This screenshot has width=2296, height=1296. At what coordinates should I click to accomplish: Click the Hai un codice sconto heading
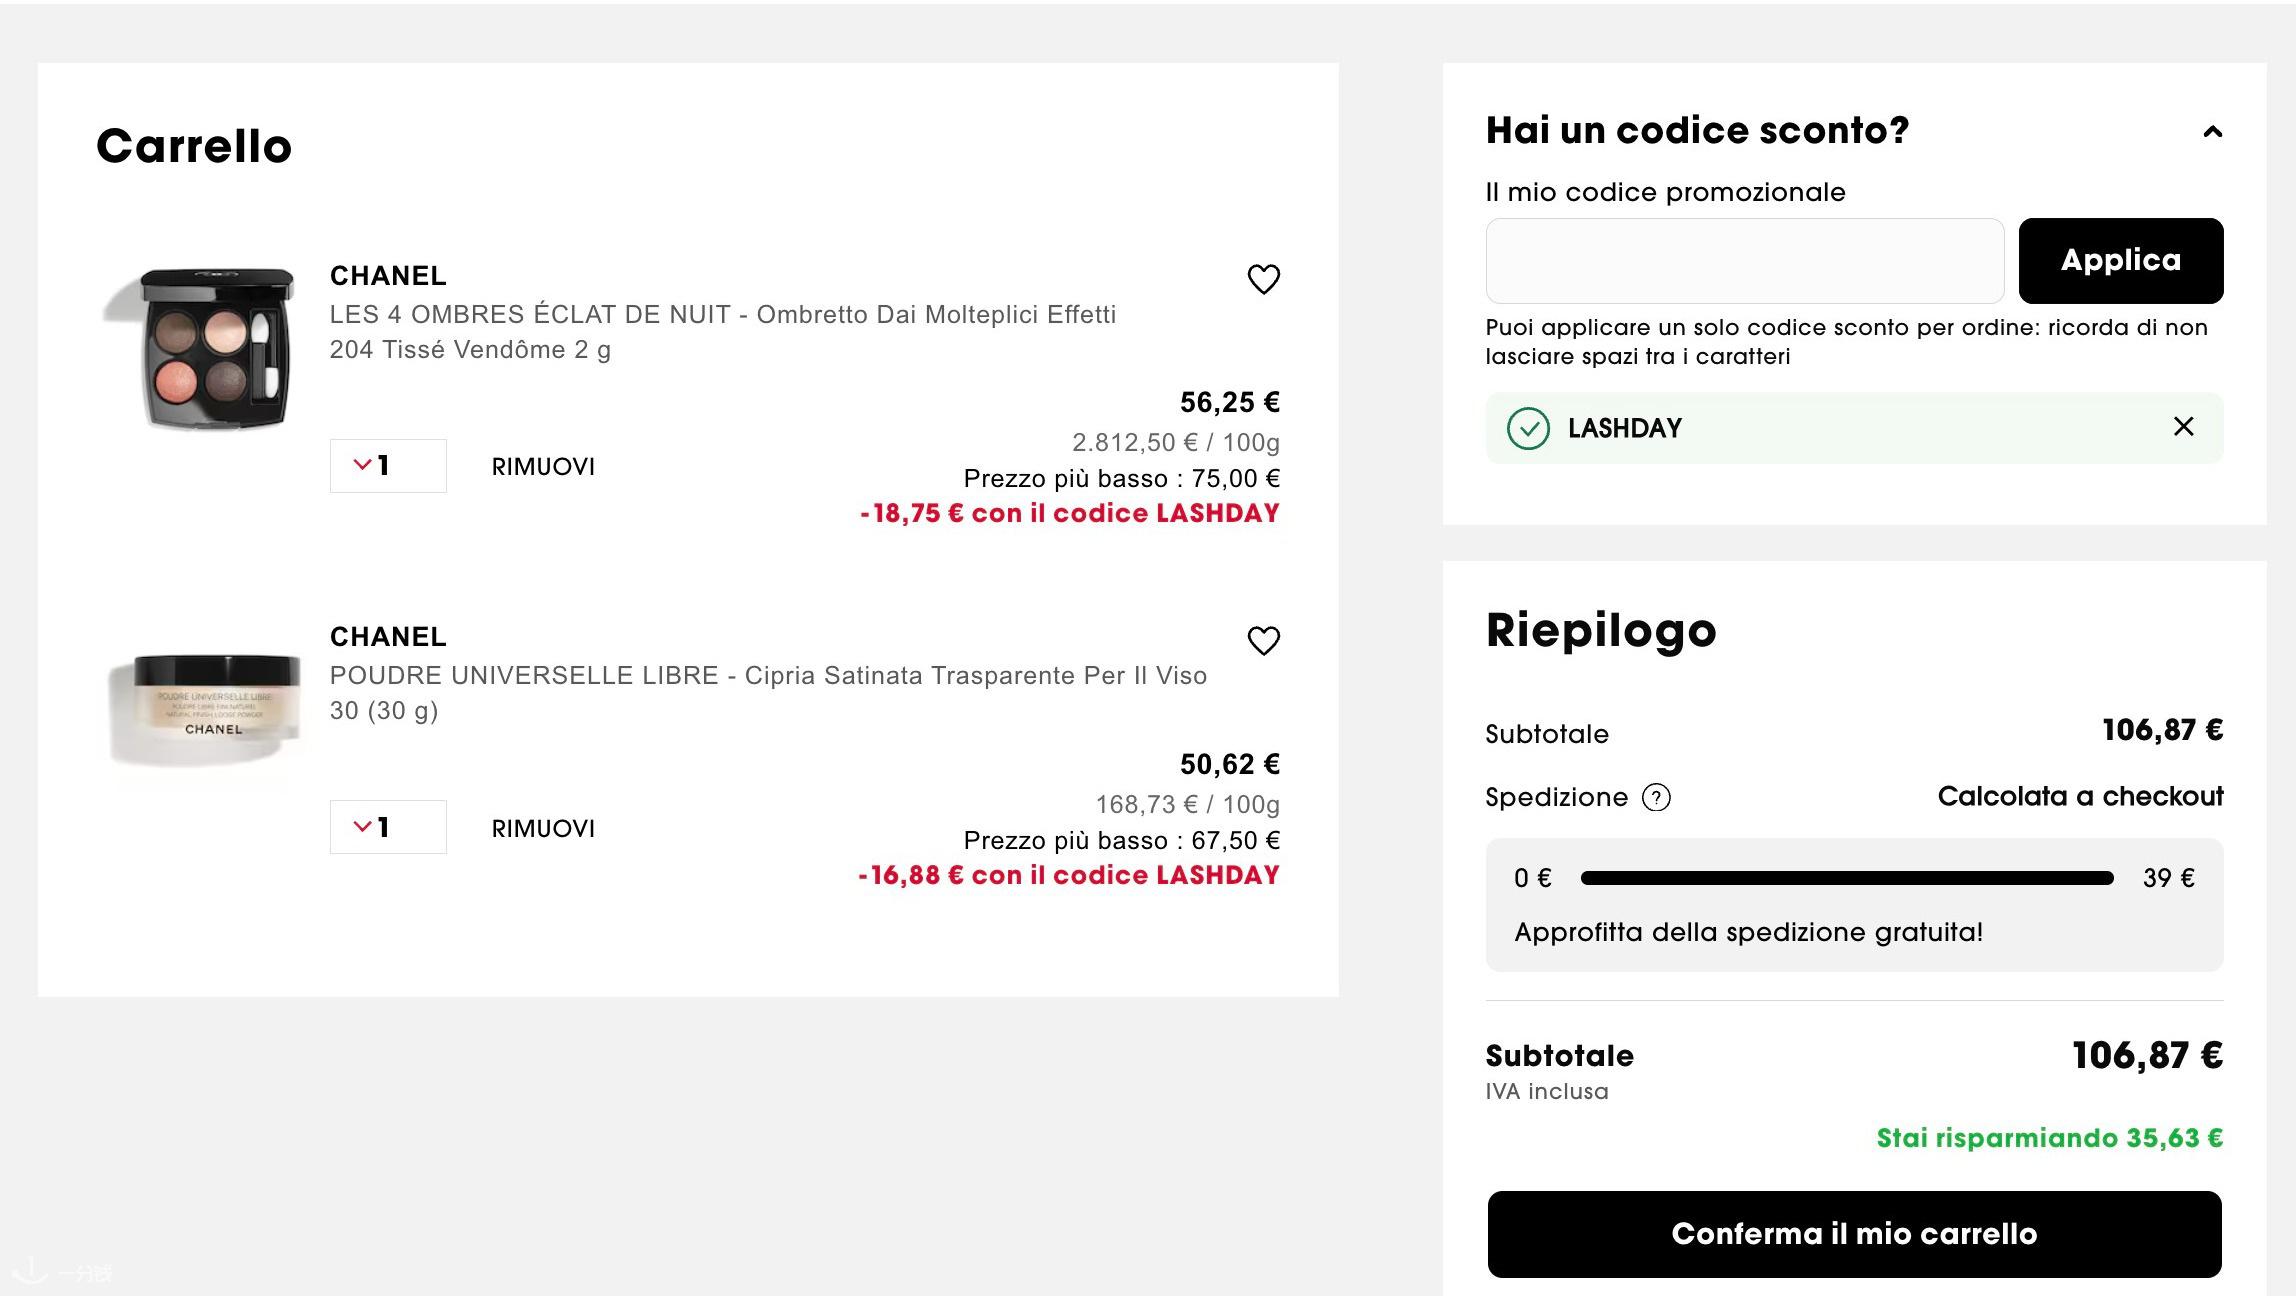click(x=1697, y=130)
